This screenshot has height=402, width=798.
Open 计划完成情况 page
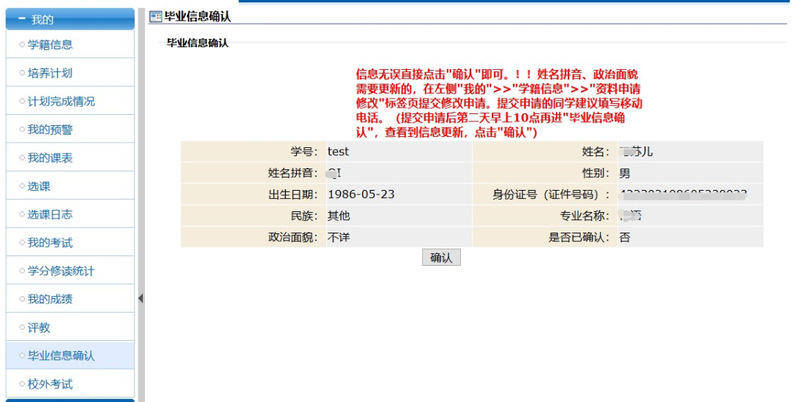click(61, 102)
